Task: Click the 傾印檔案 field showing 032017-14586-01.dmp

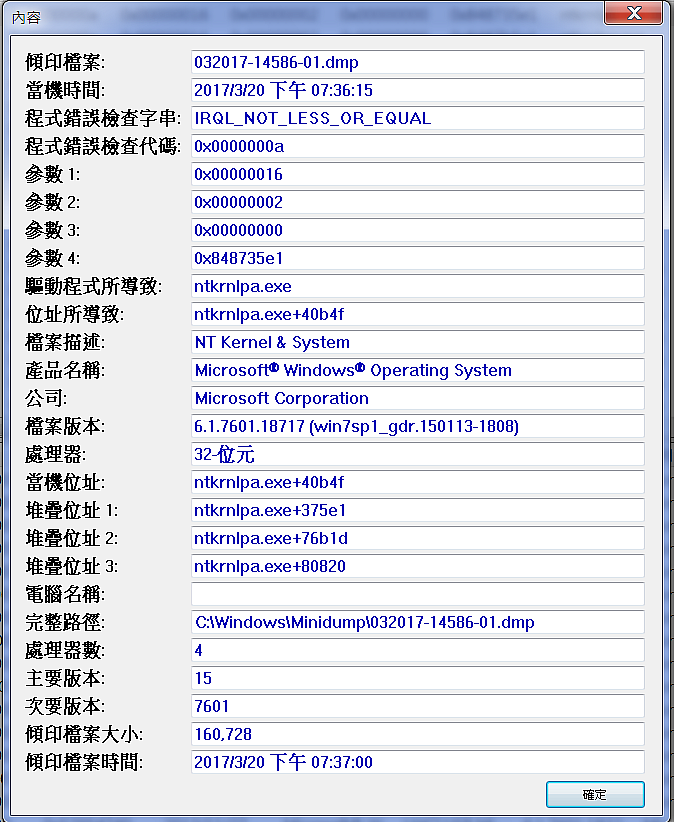Action: pyautogui.click(x=418, y=62)
